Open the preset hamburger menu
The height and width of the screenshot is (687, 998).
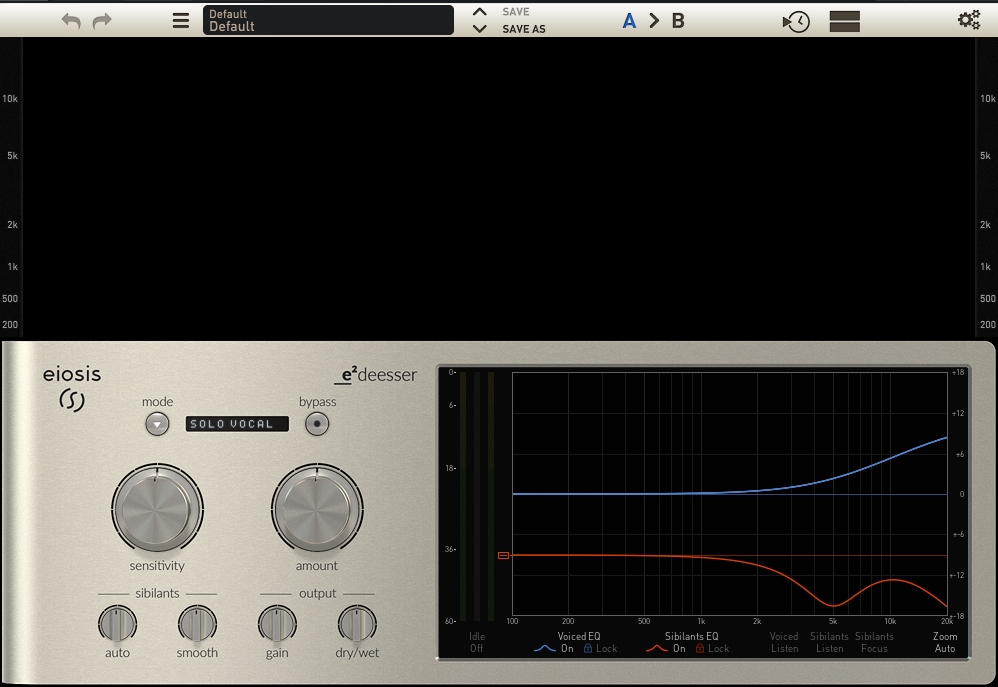tap(180, 20)
